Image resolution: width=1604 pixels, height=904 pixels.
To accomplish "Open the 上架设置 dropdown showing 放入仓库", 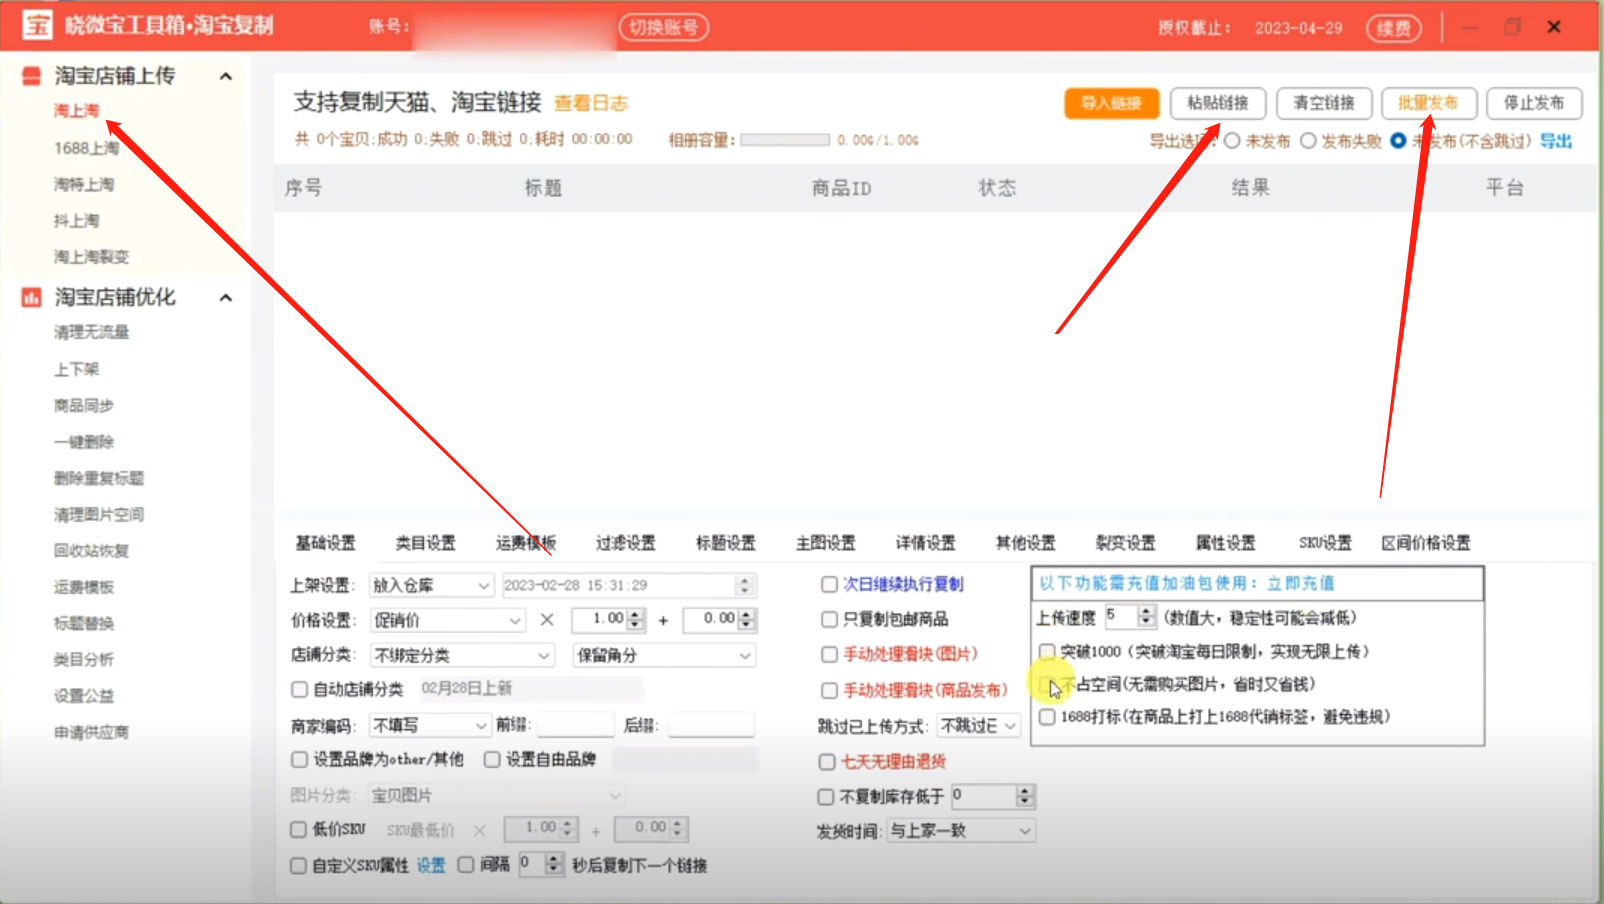I will click(x=431, y=585).
